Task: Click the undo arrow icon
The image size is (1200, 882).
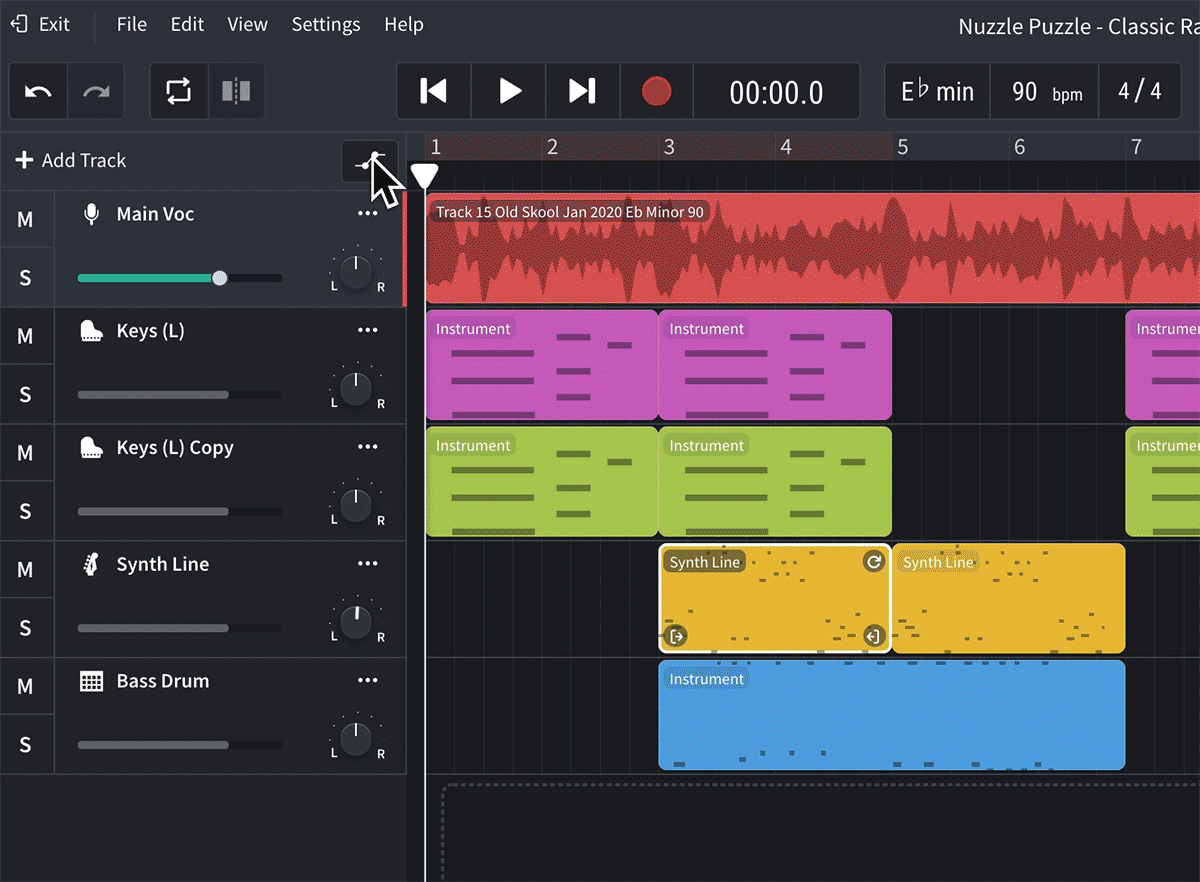Action: 38,92
